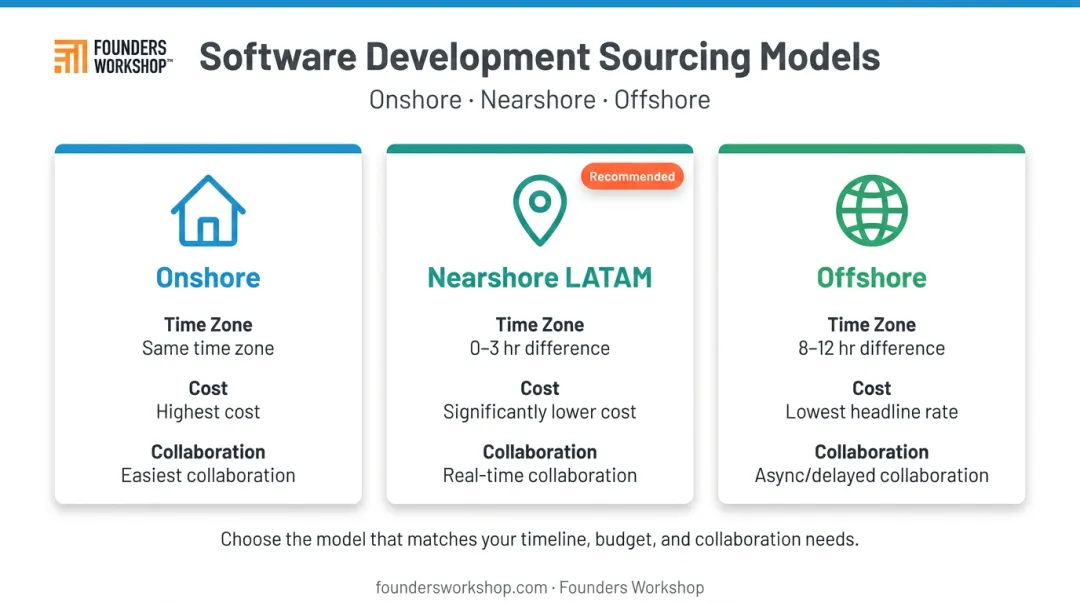Click the Cost label in Nearshore LATAM card
The width and height of the screenshot is (1080, 603).
540,389
